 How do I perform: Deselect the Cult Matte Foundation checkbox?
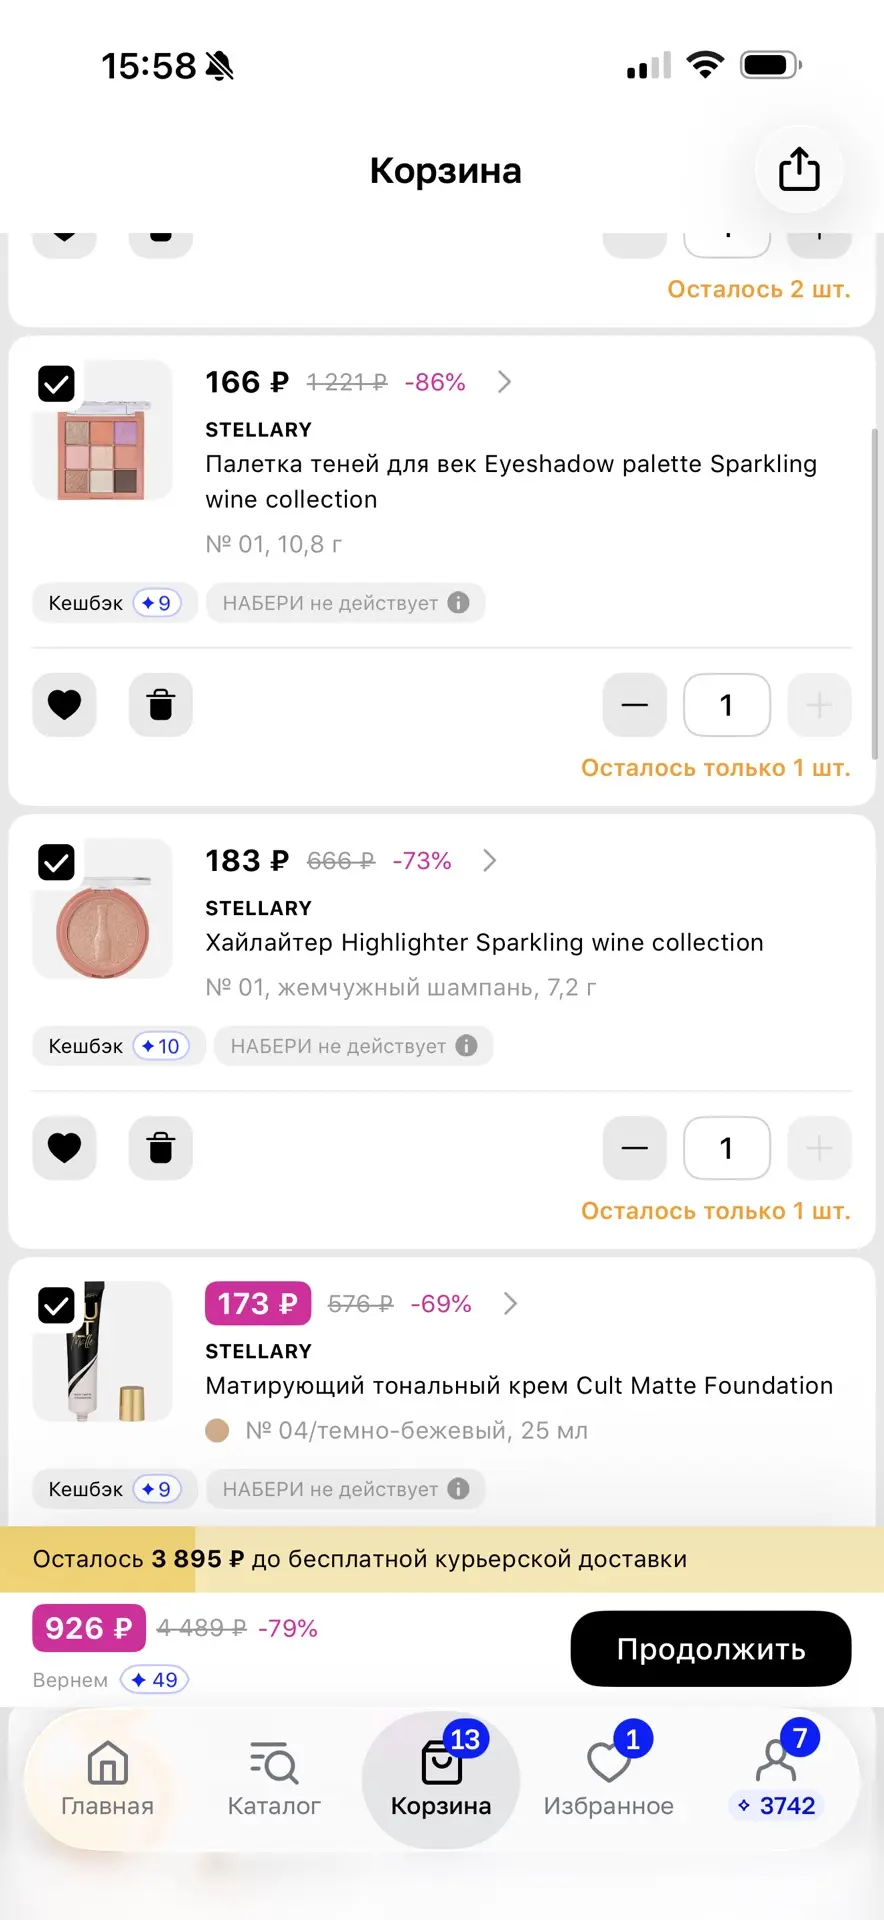[x=56, y=1305]
